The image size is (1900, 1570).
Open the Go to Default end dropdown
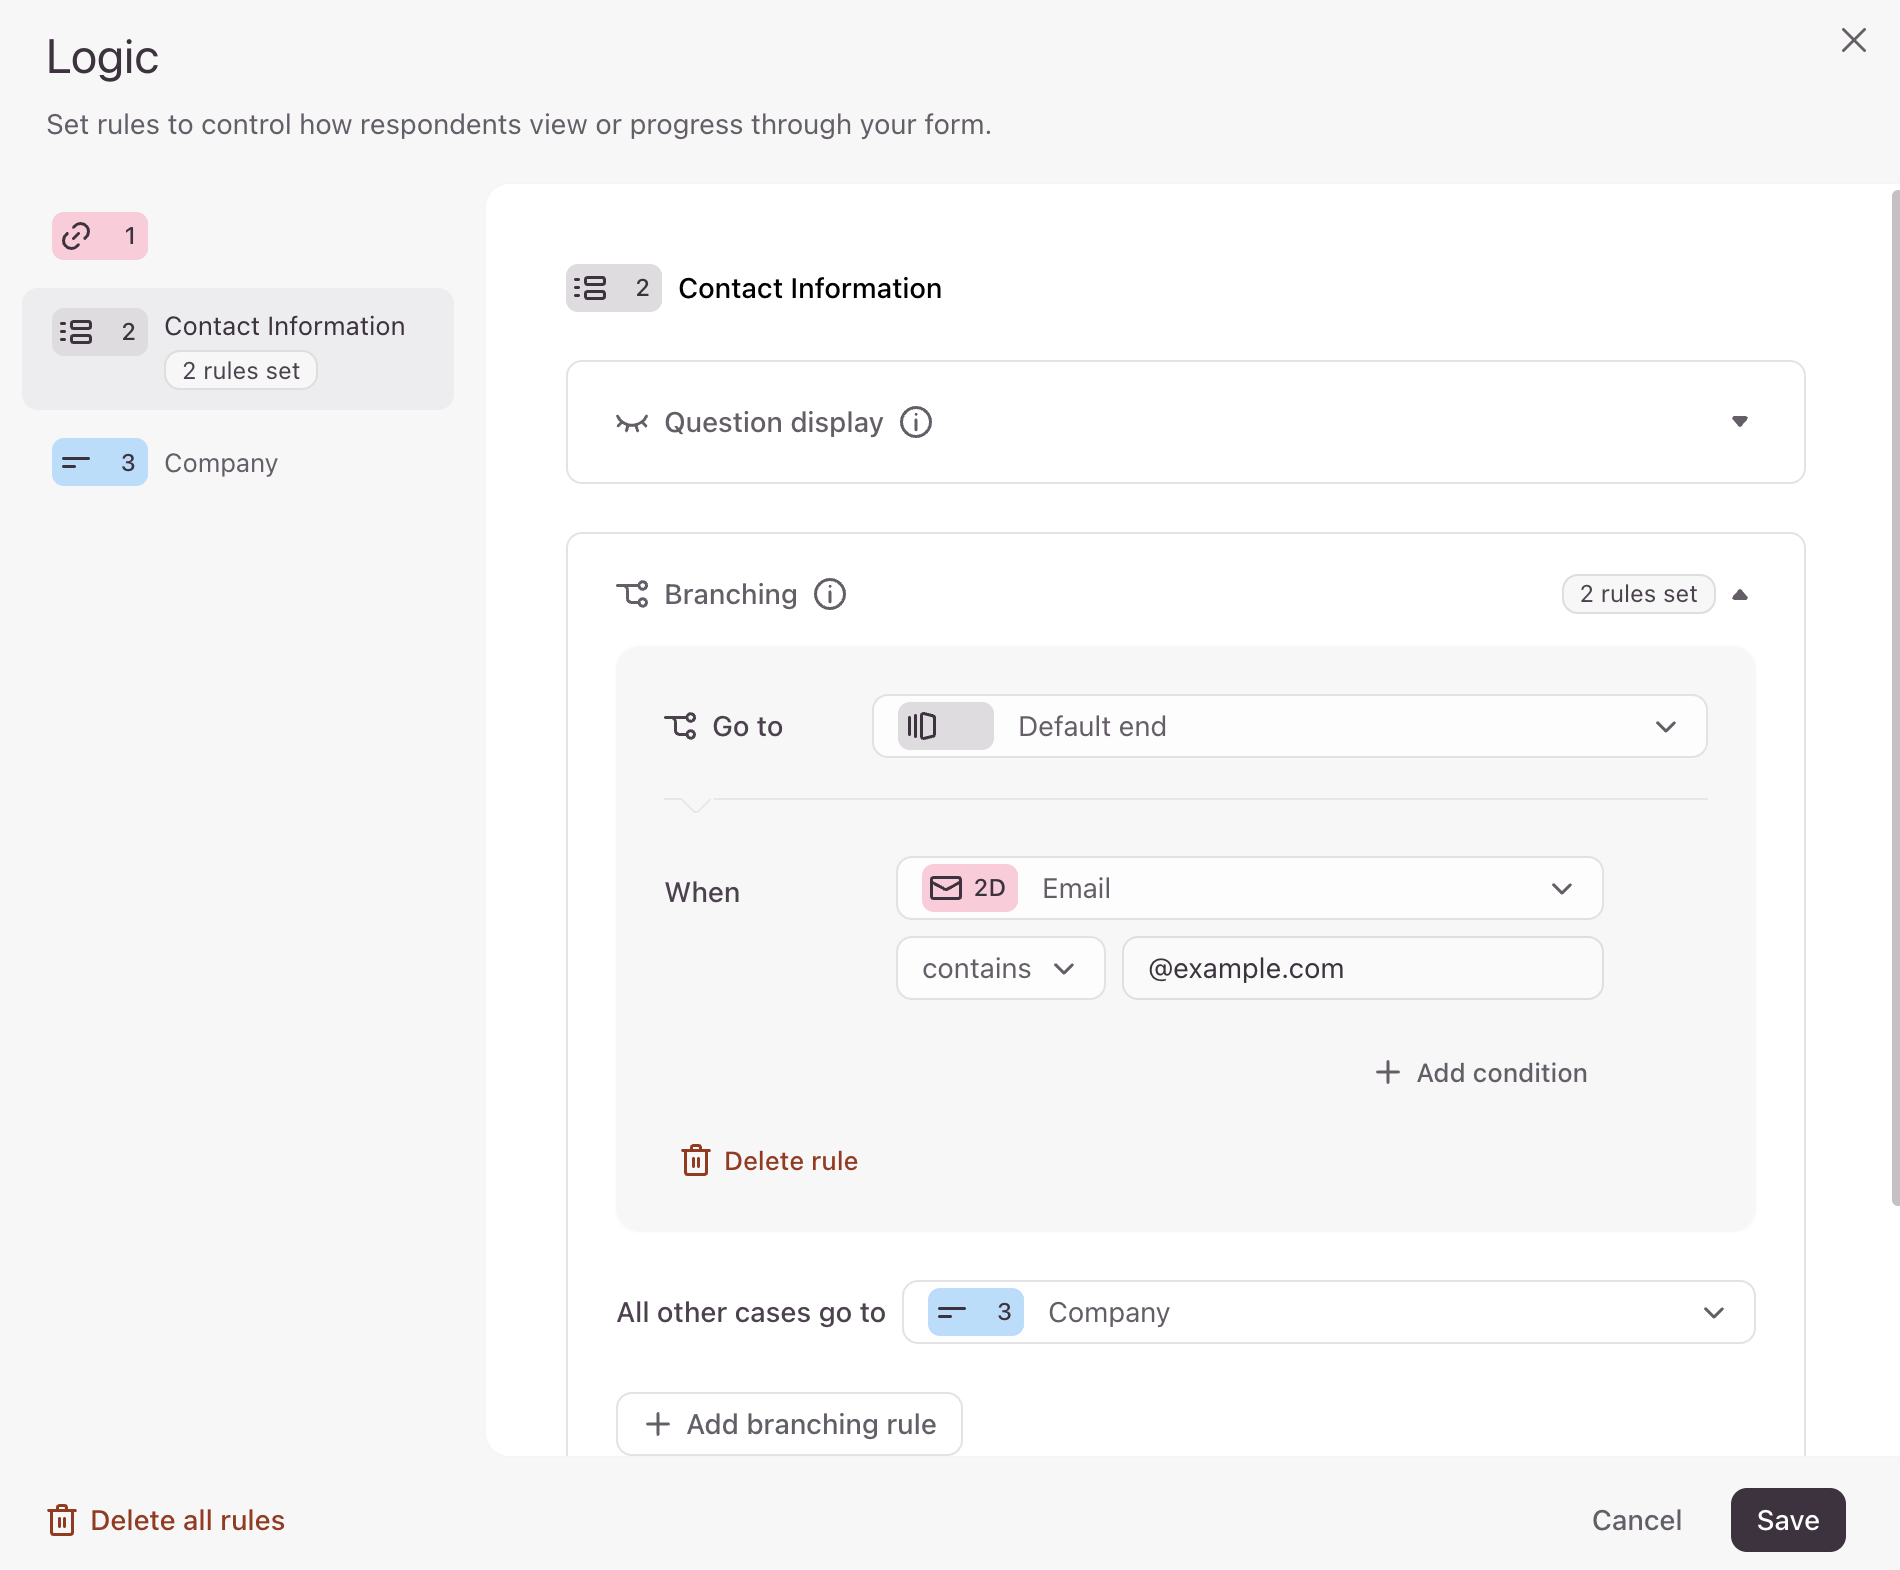tap(1290, 726)
